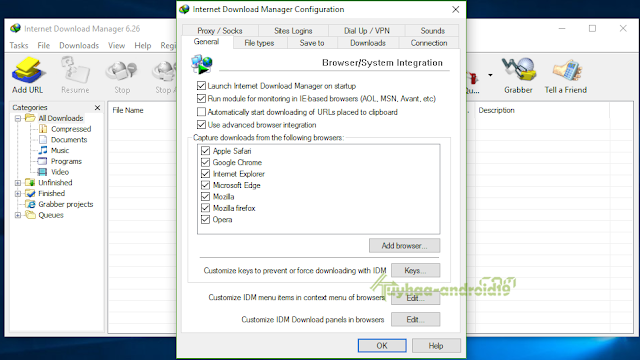
Task: Select the Programs category icon
Action: (x=42, y=161)
